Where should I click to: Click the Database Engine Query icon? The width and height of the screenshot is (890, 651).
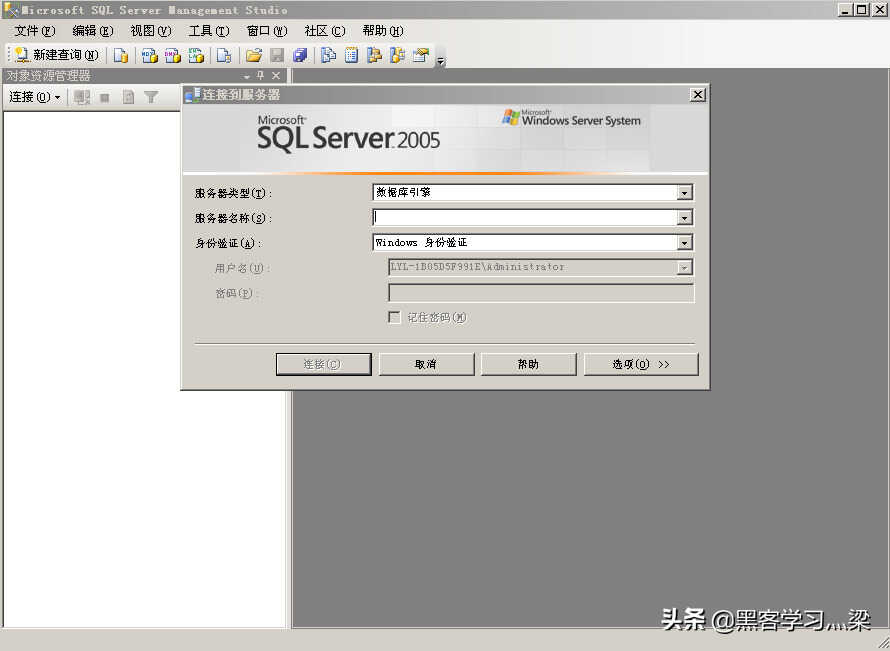coord(121,55)
